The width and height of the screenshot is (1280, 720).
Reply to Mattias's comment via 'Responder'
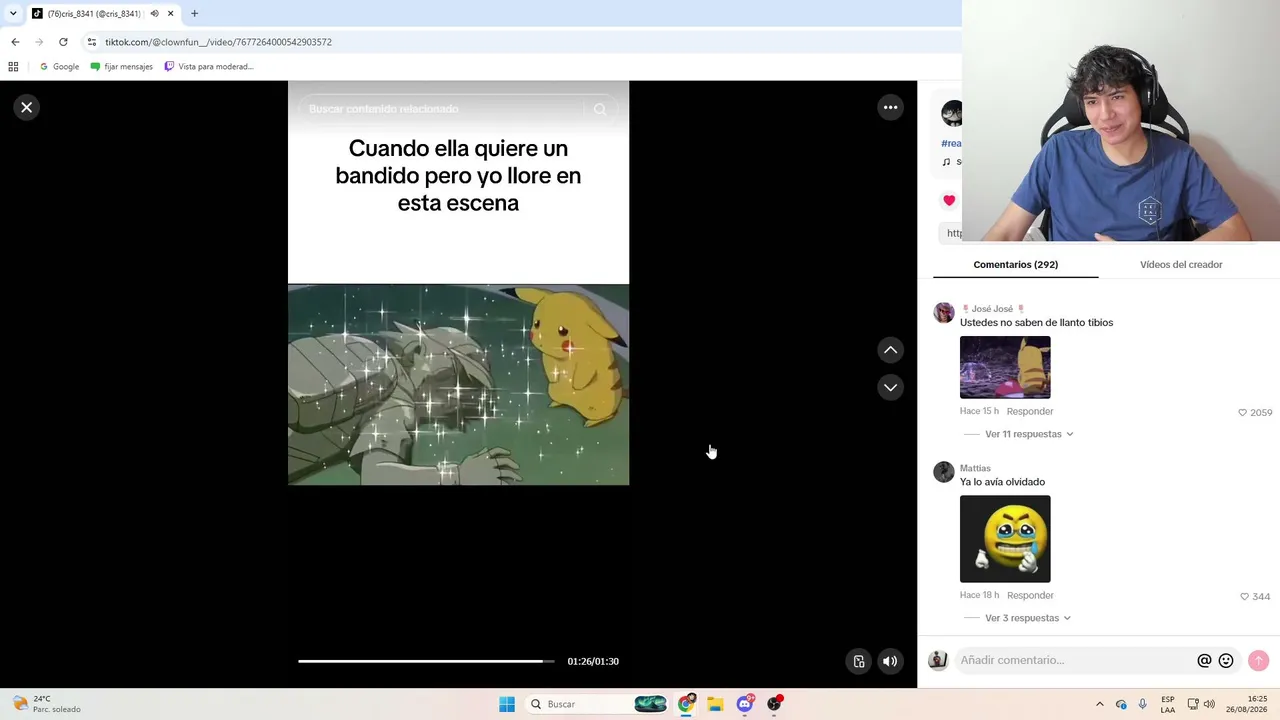1030,595
